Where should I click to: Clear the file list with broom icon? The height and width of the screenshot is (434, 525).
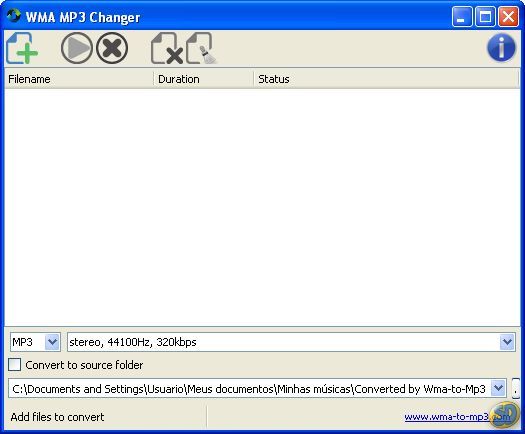coord(202,48)
